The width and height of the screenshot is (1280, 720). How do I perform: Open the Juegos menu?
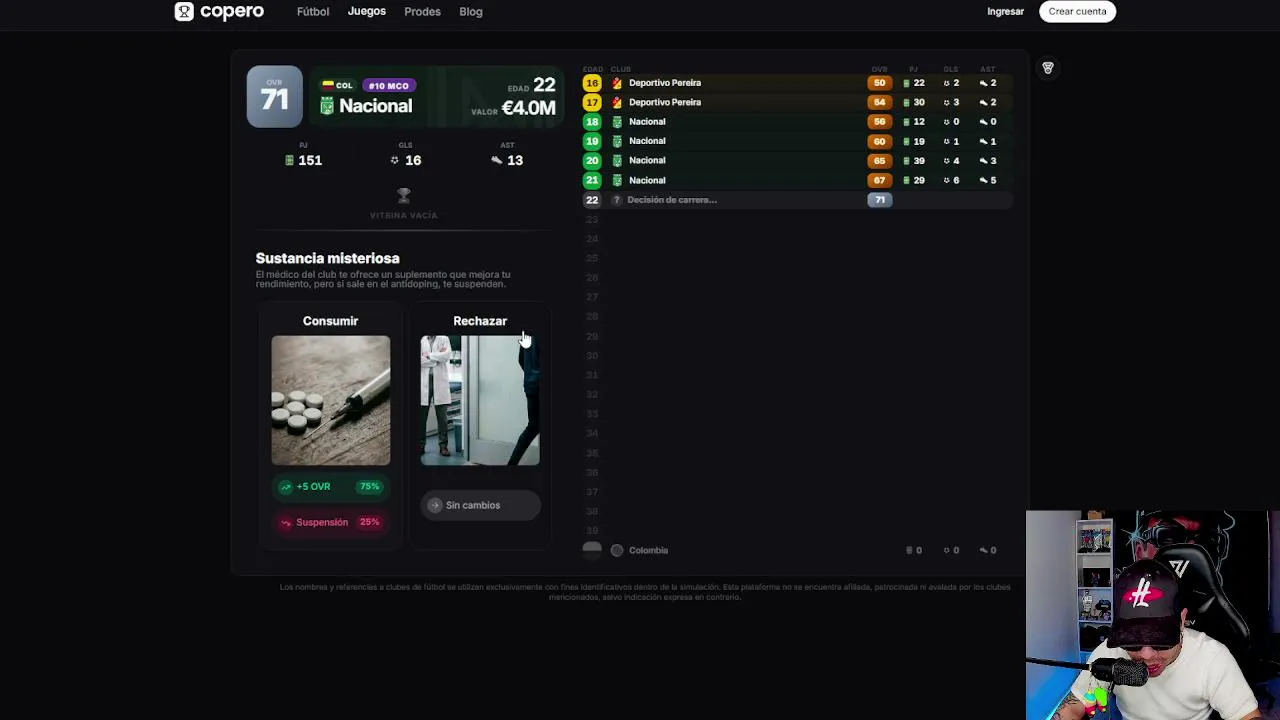click(367, 11)
